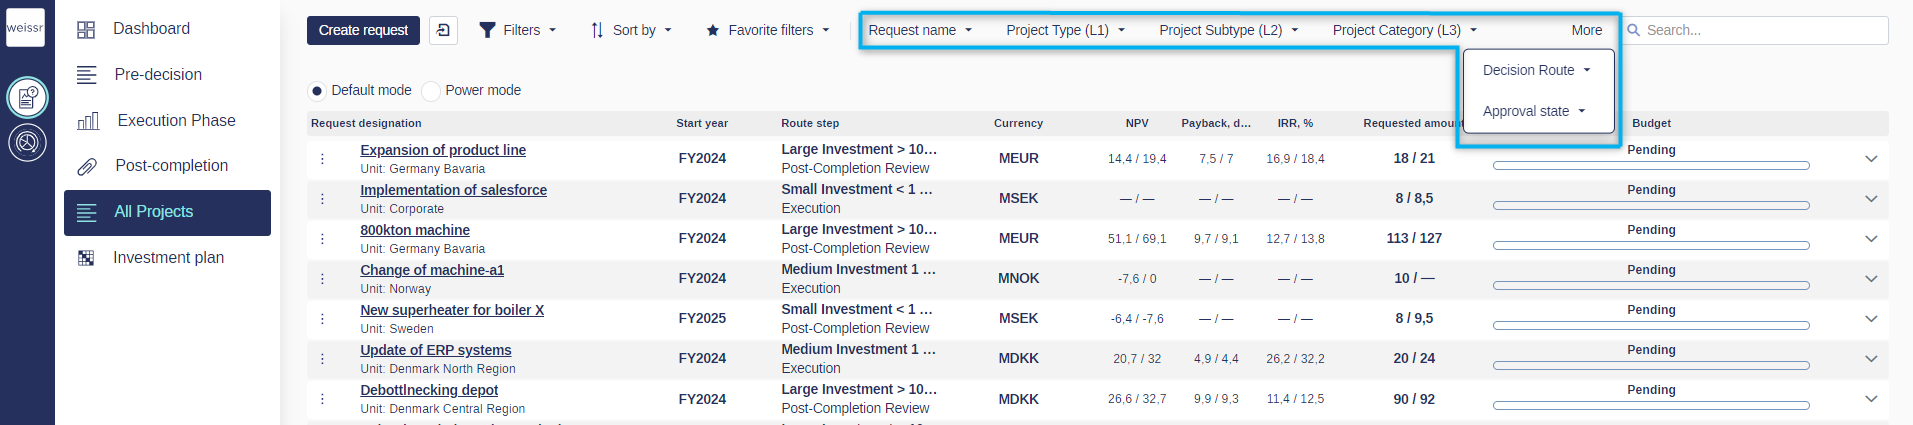
Task: Expand the Implementation of salesforce row
Action: 1871,199
